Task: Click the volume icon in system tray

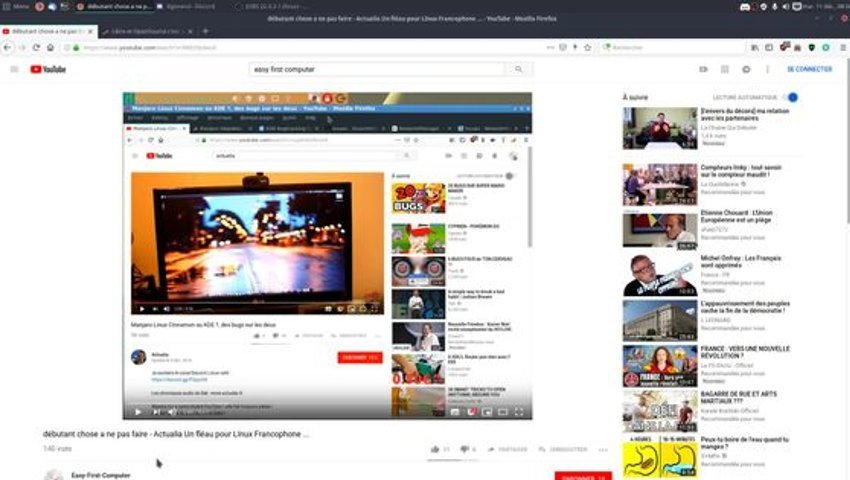Action: (785, 7)
